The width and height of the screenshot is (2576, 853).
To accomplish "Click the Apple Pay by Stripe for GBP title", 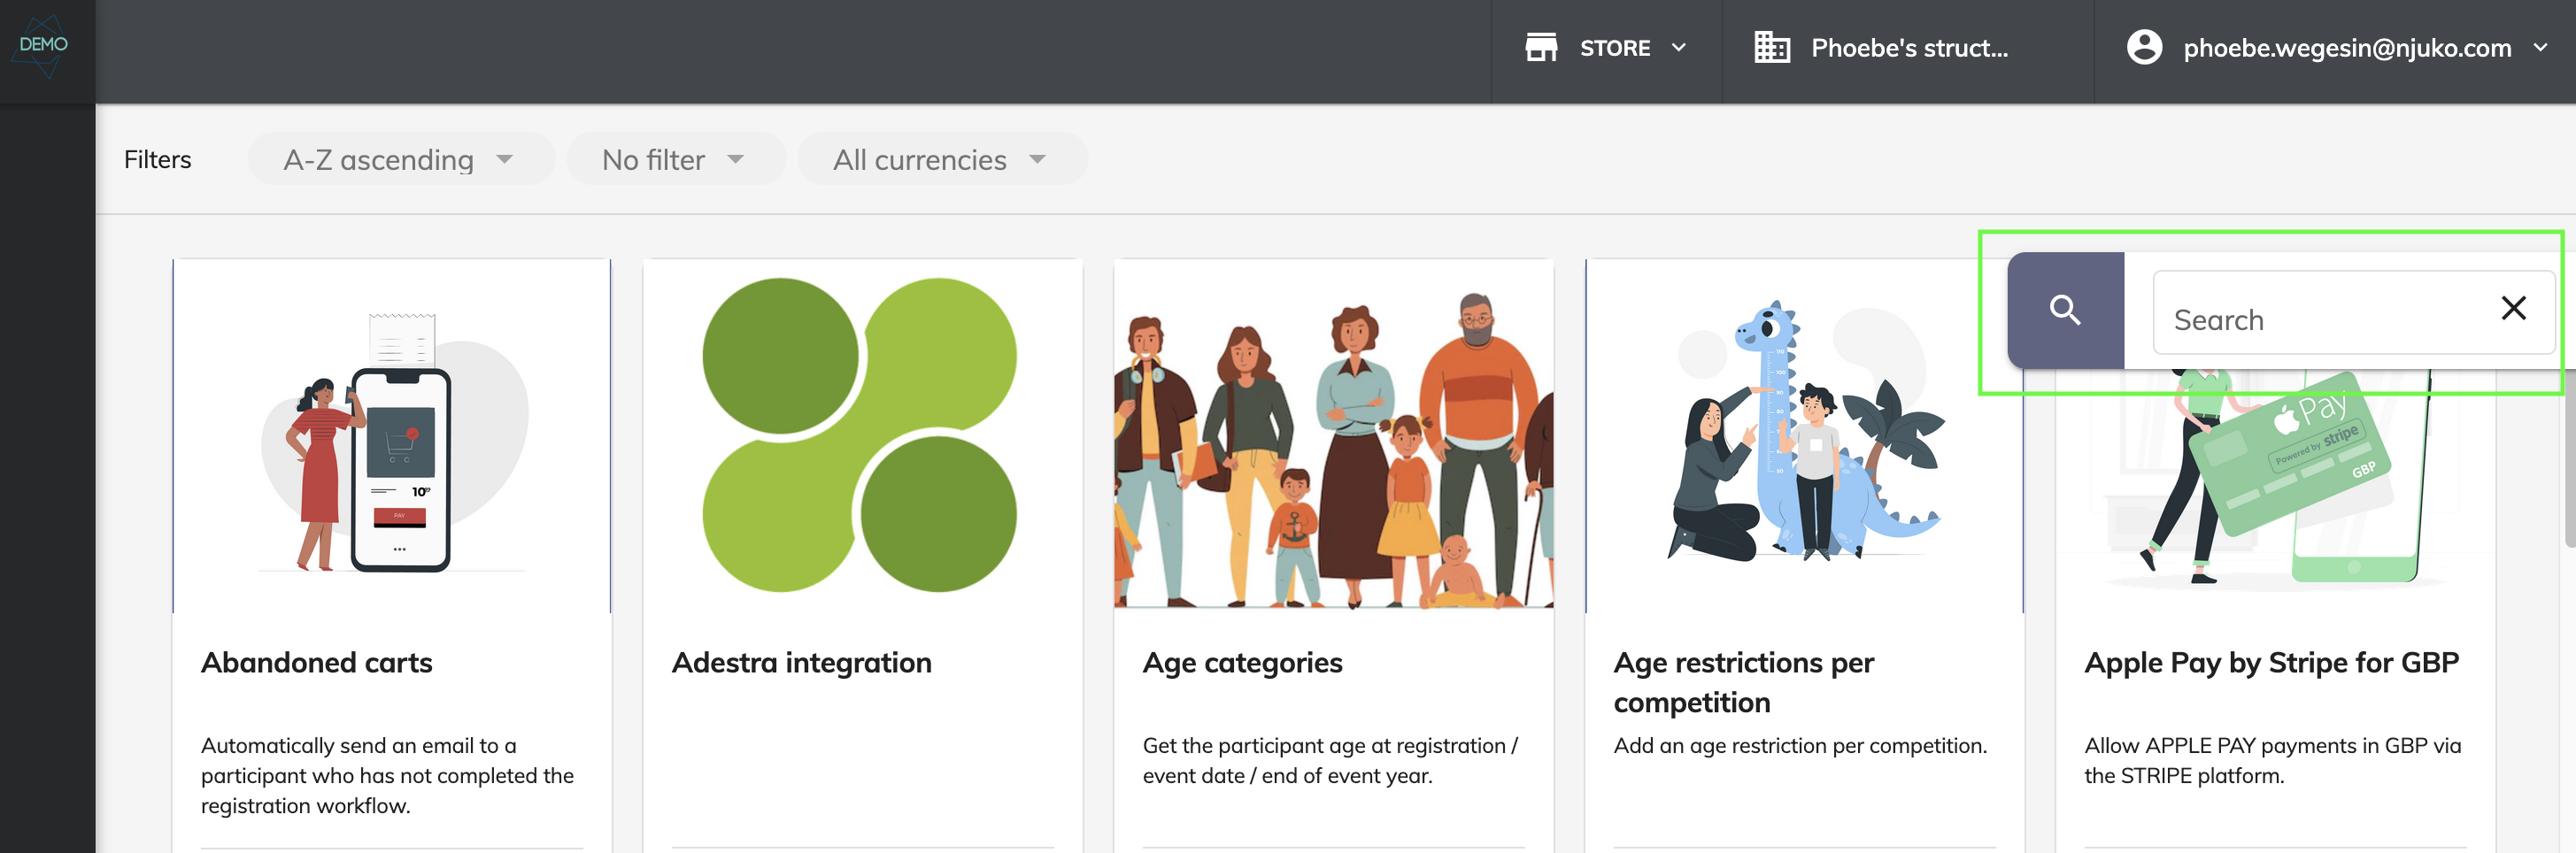I will (x=2271, y=662).
